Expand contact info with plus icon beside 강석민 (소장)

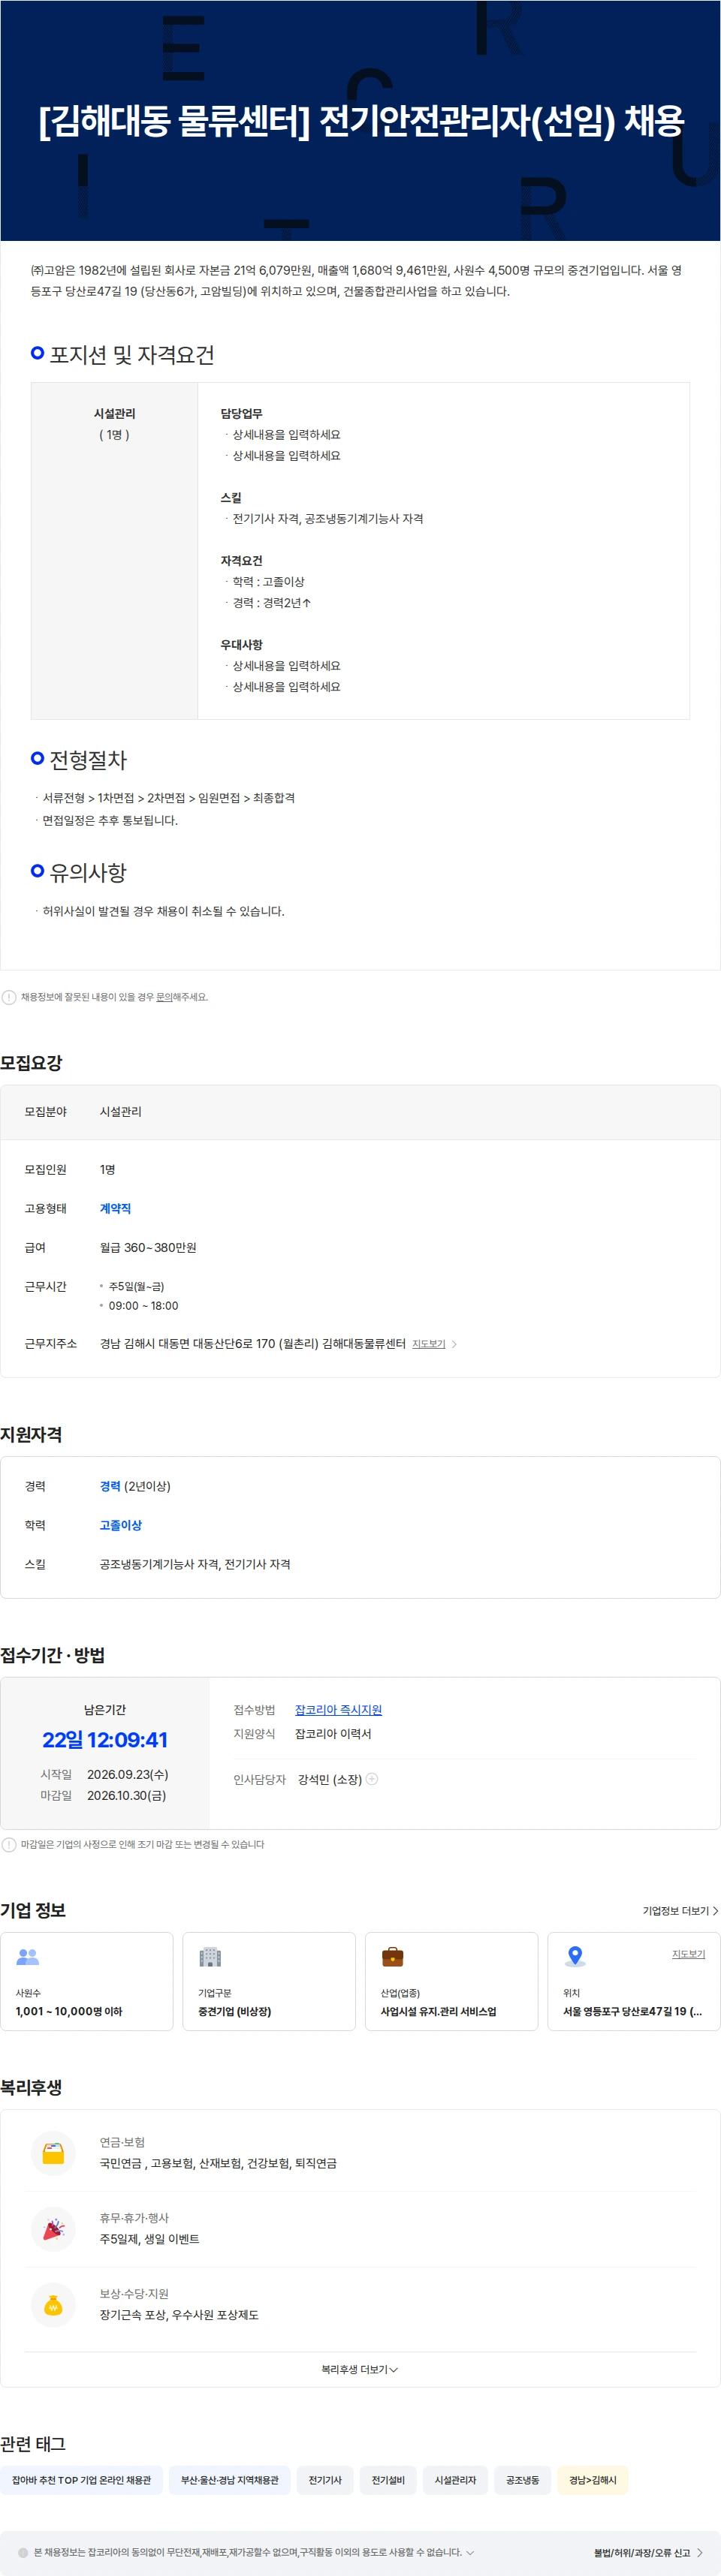point(372,1779)
